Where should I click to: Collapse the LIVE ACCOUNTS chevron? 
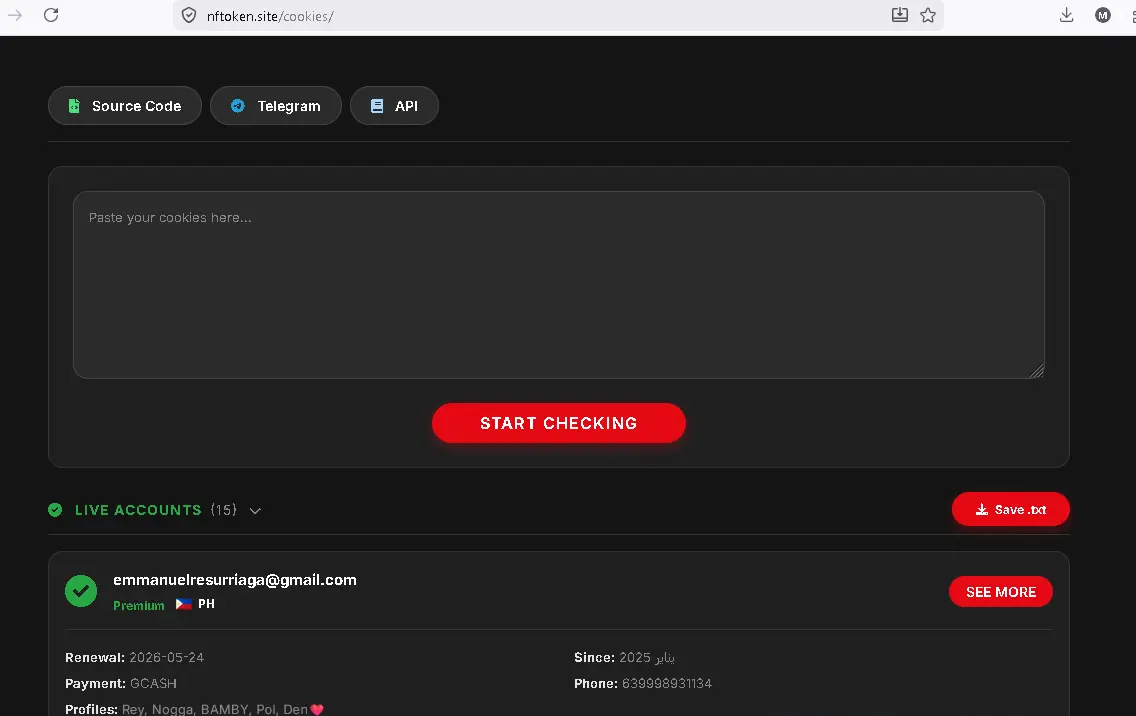tap(255, 510)
